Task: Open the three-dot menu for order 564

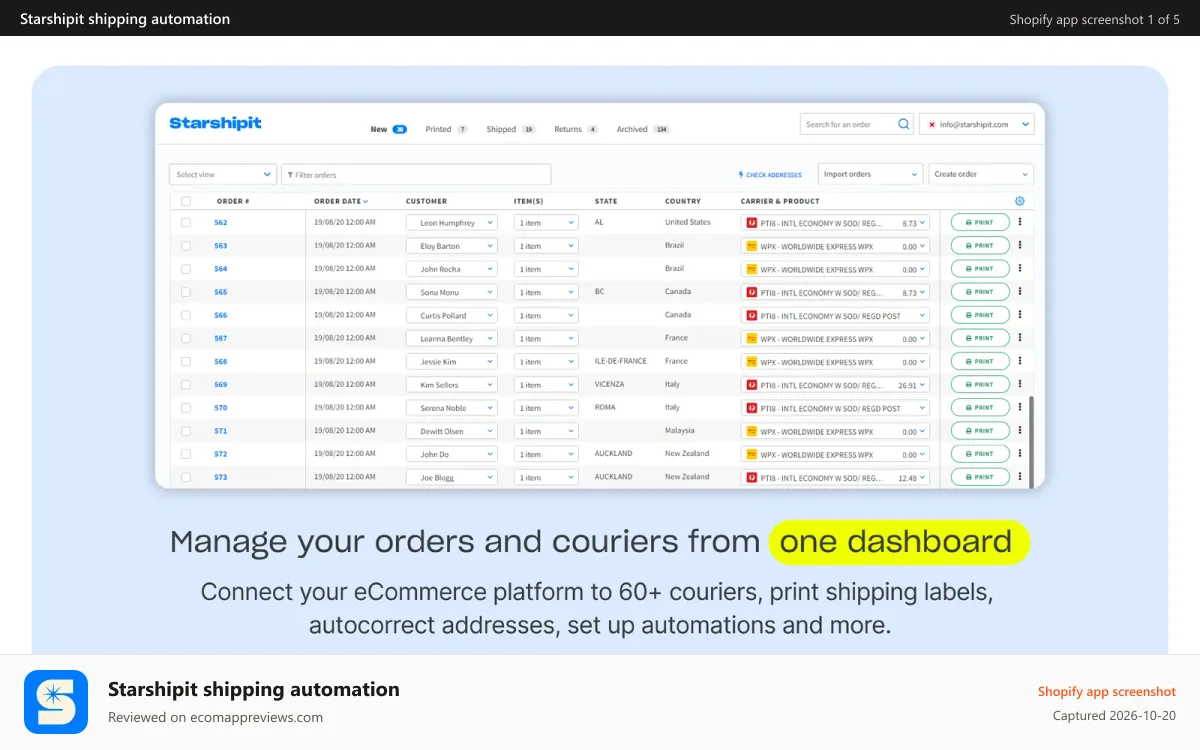Action: click(1020, 268)
